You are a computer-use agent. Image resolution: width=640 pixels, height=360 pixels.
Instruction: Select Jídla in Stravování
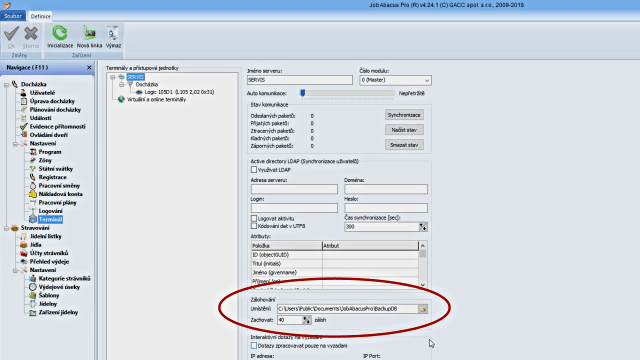tap(35, 245)
